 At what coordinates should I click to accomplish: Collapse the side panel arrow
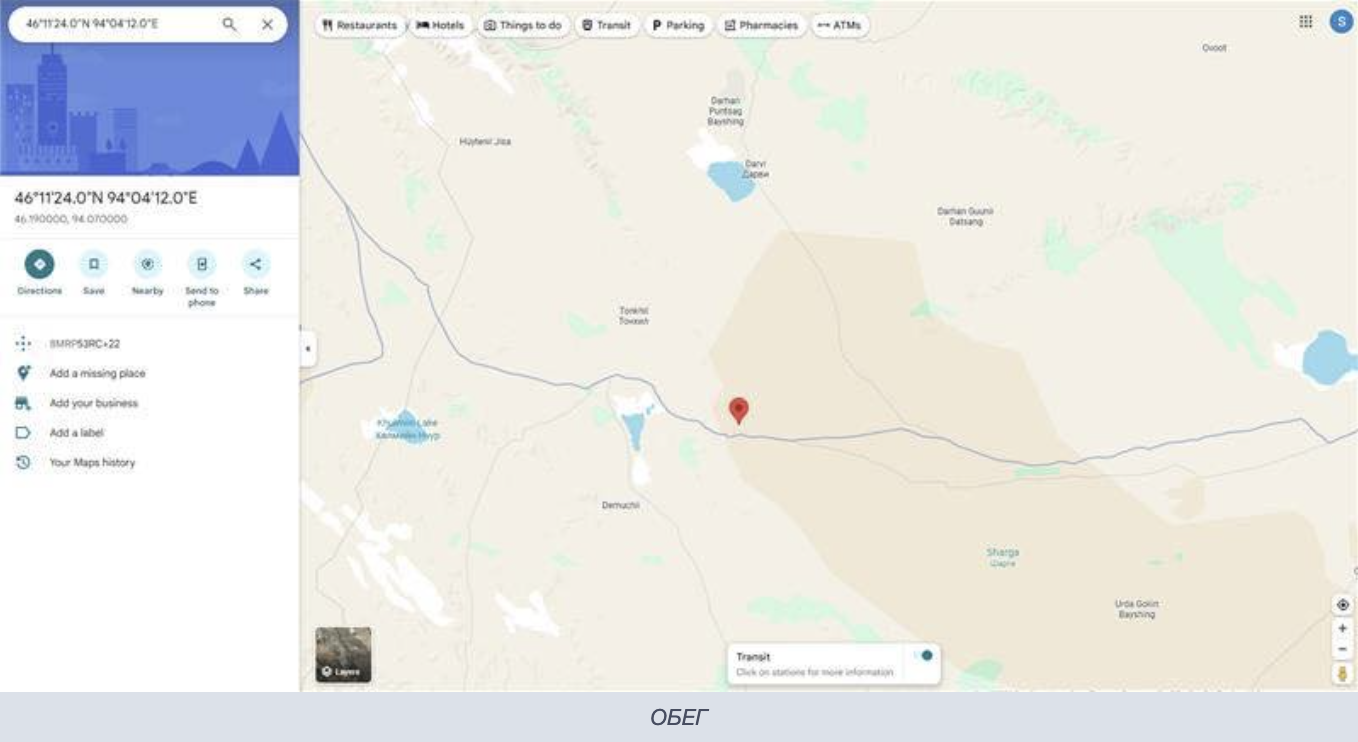pos(308,349)
